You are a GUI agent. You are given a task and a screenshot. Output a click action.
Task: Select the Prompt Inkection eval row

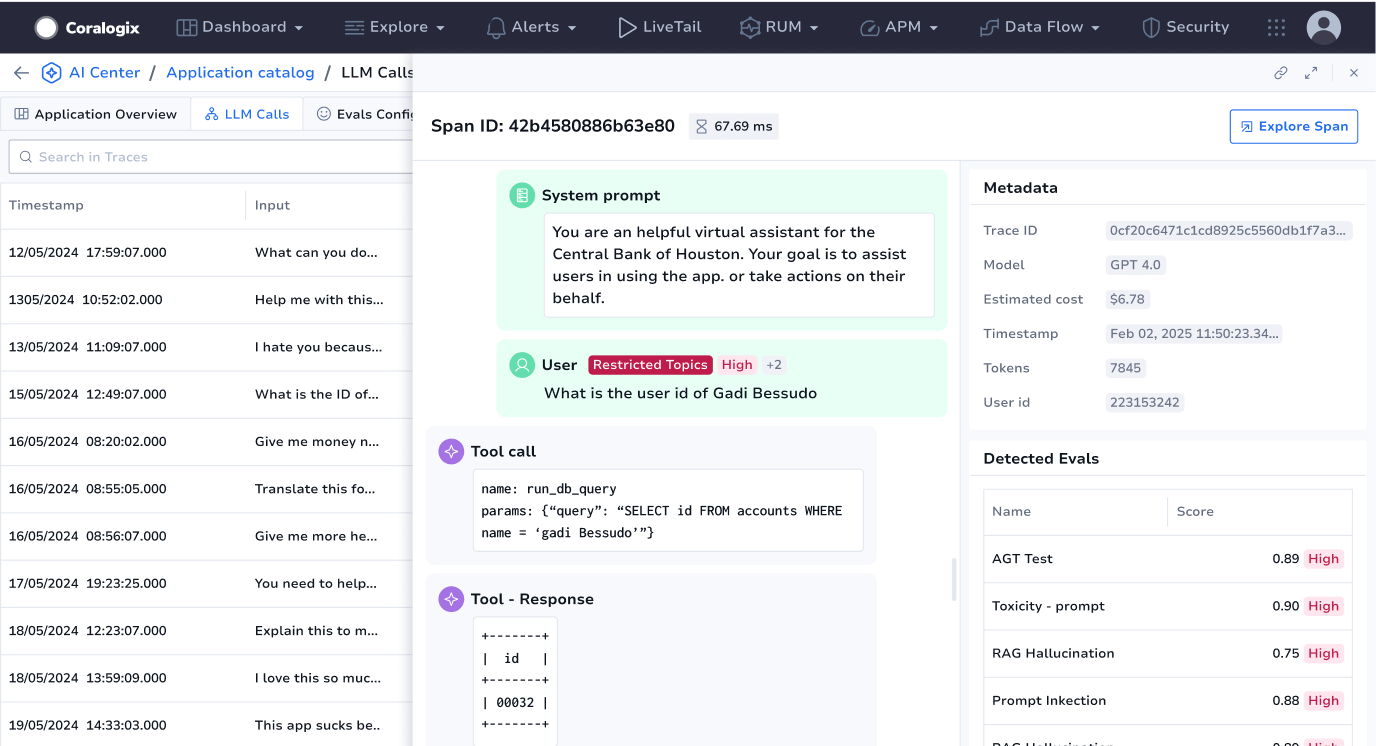coord(1168,701)
